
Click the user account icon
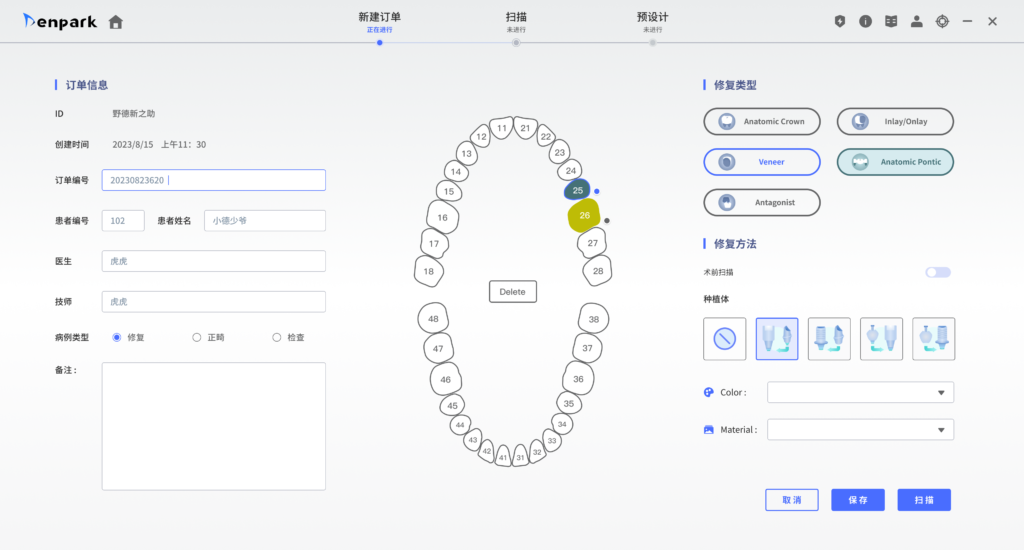(916, 21)
